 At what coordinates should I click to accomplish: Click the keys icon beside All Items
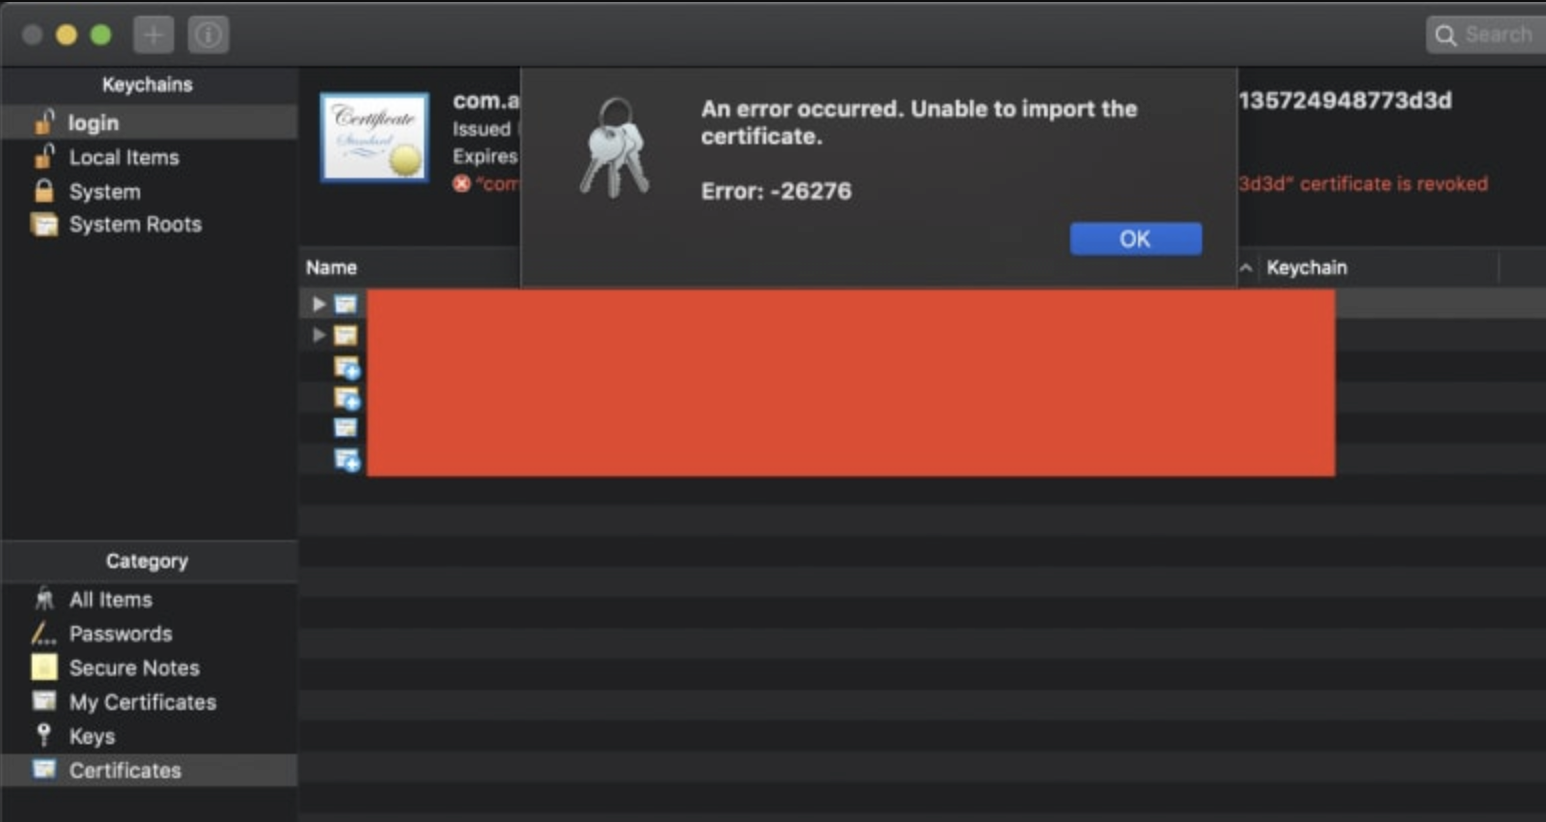[x=44, y=599]
